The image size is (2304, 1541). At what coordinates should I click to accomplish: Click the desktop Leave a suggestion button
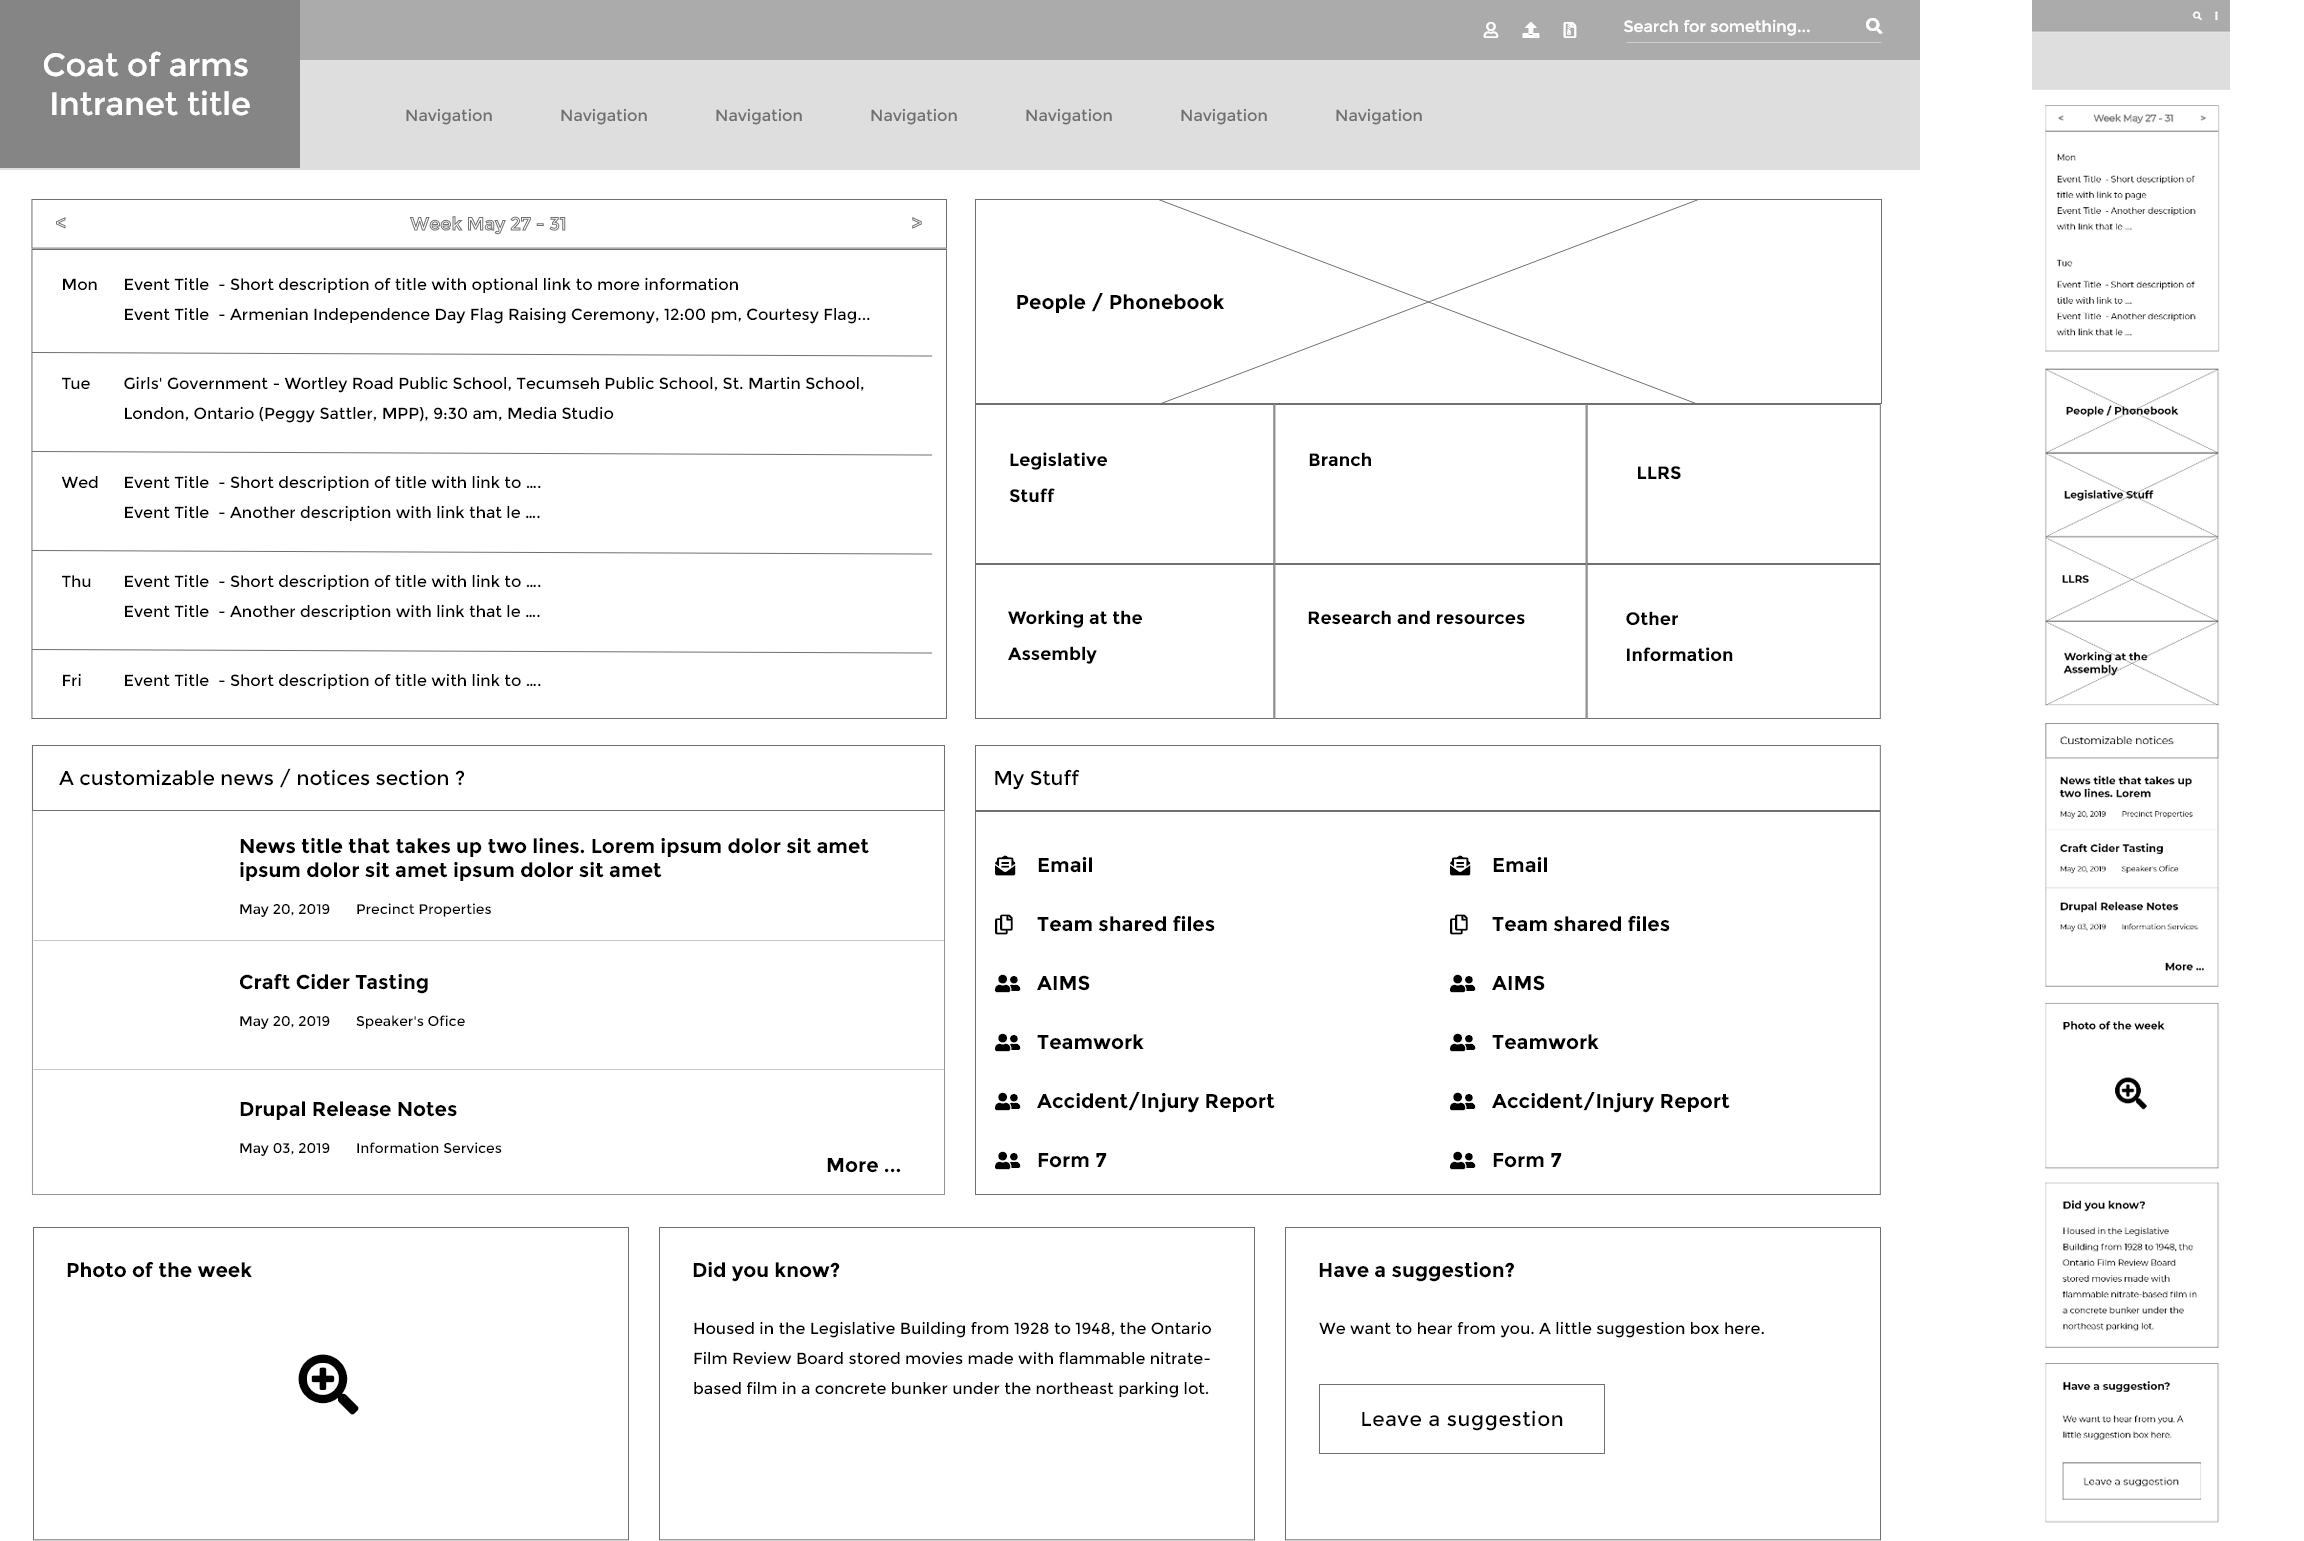[x=1461, y=1419]
